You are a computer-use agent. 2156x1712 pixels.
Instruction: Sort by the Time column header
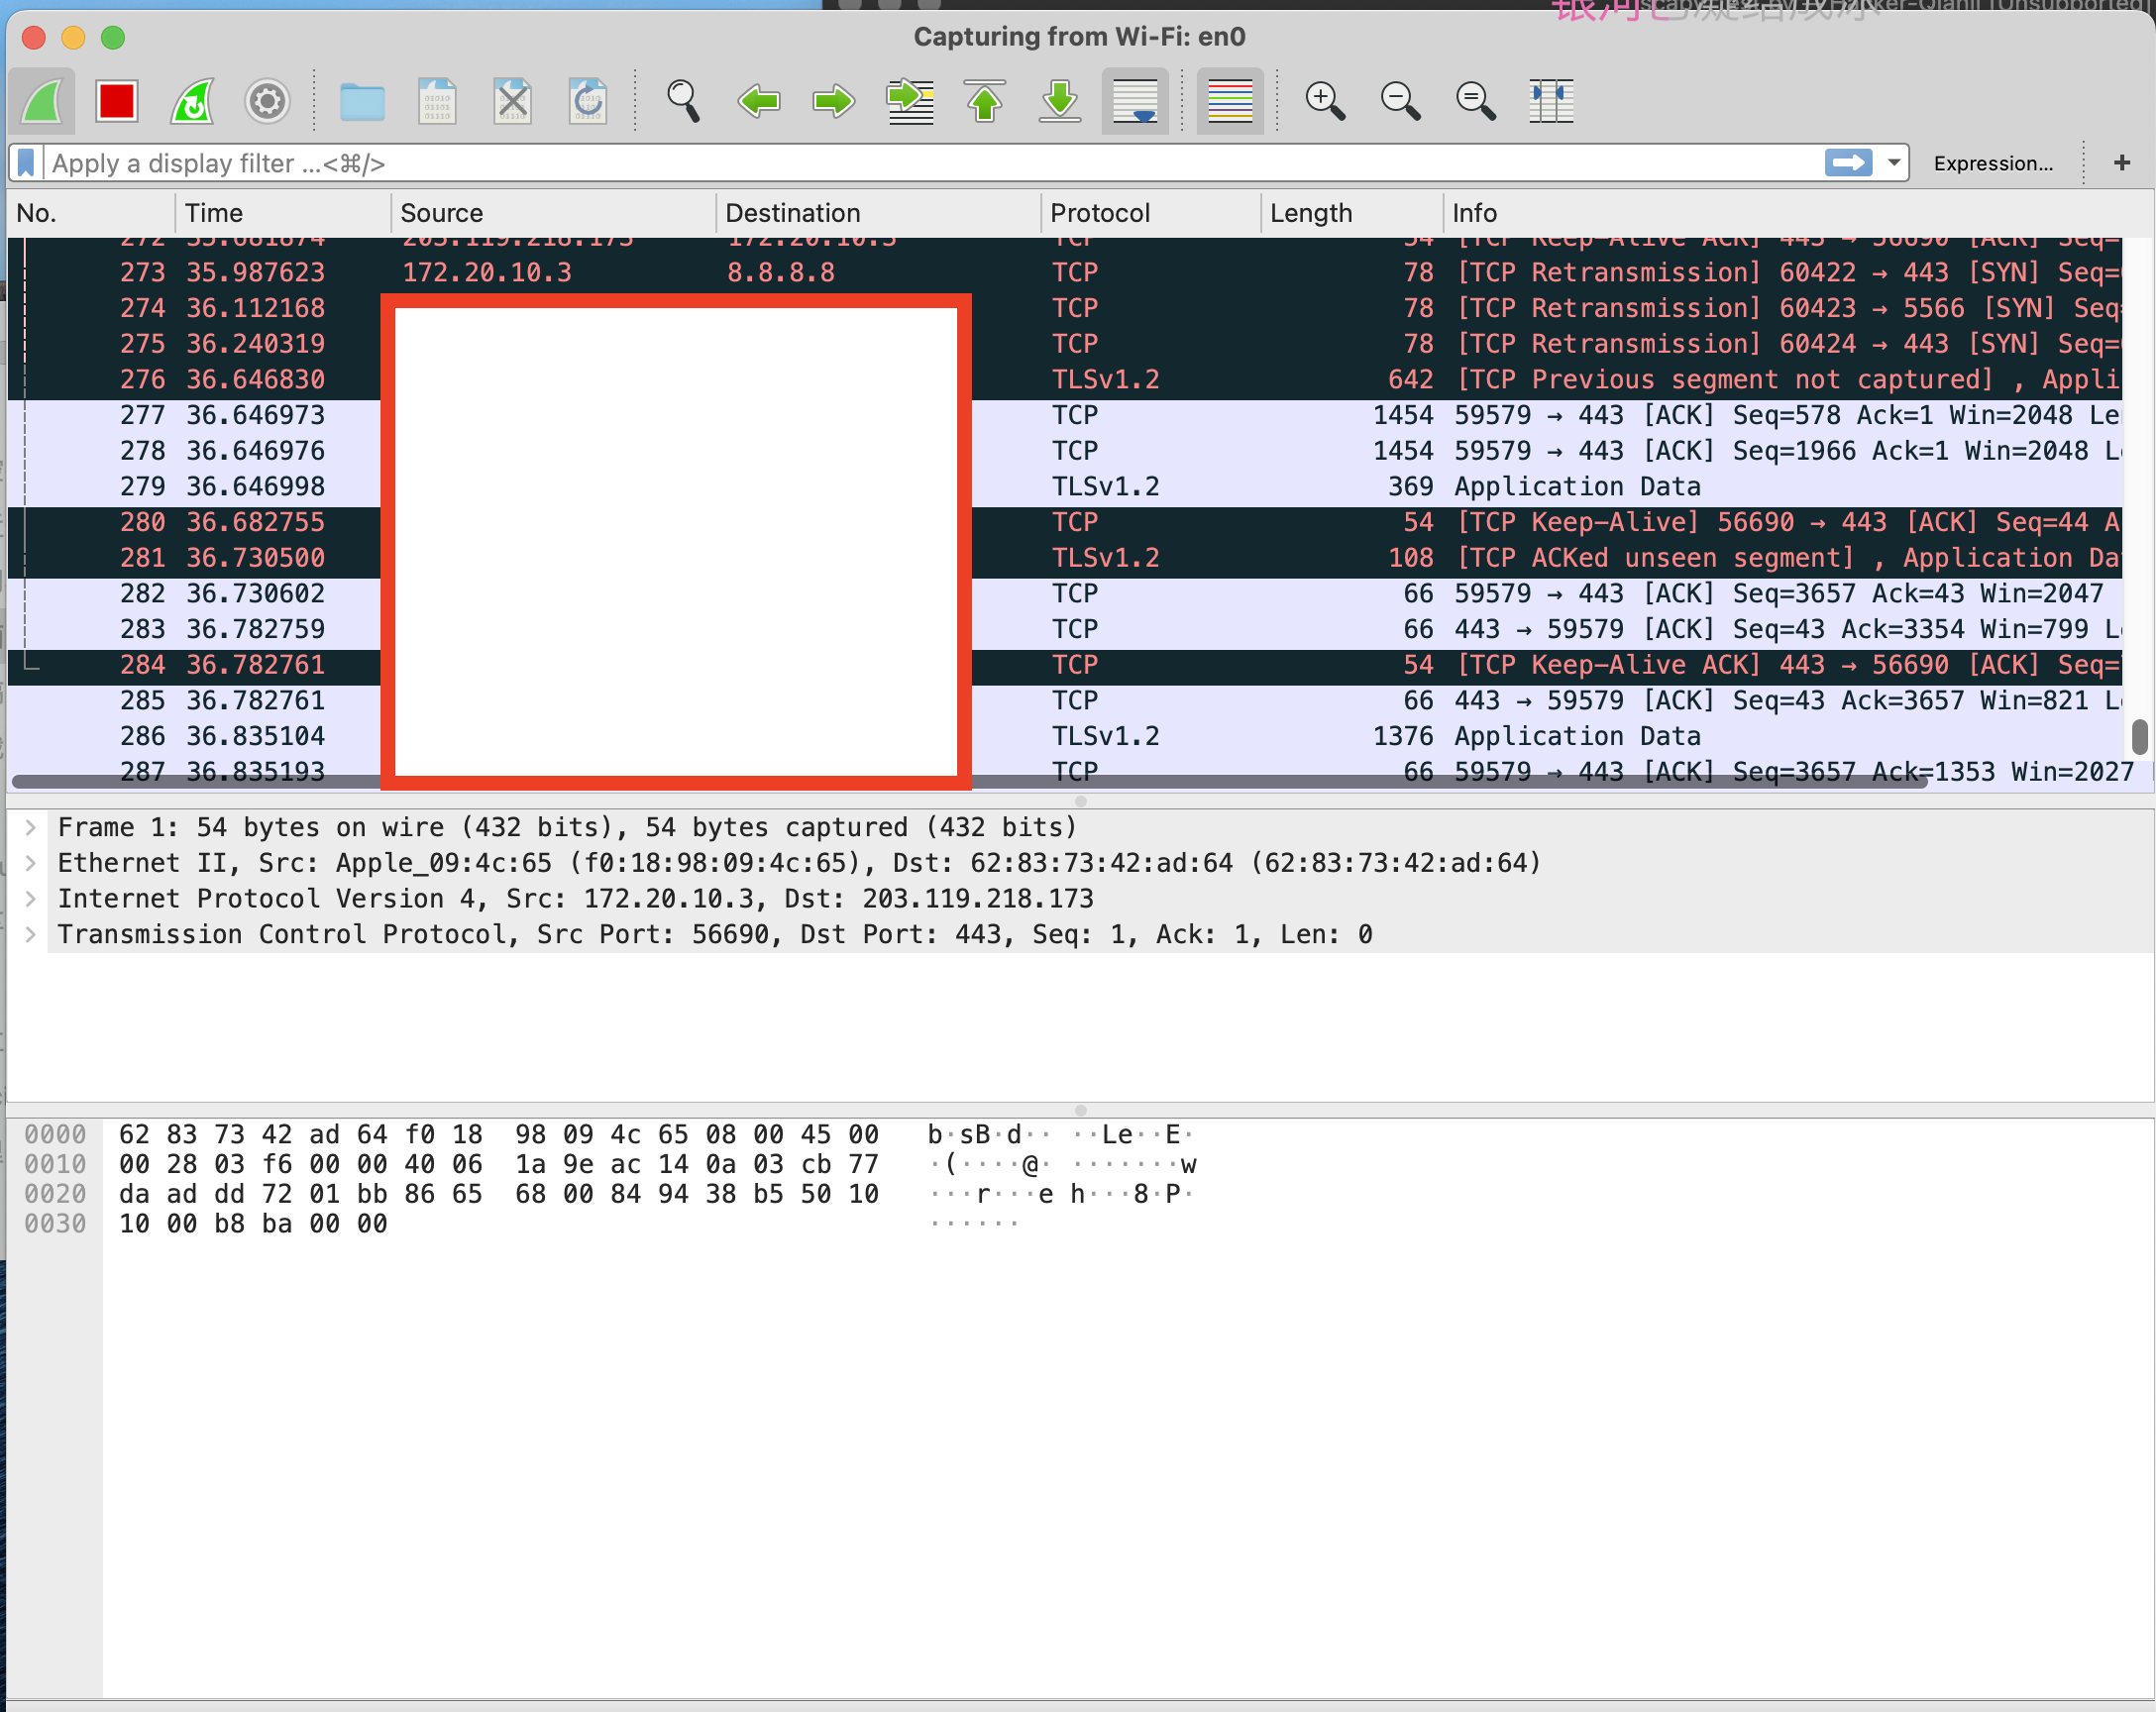coord(284,213)
